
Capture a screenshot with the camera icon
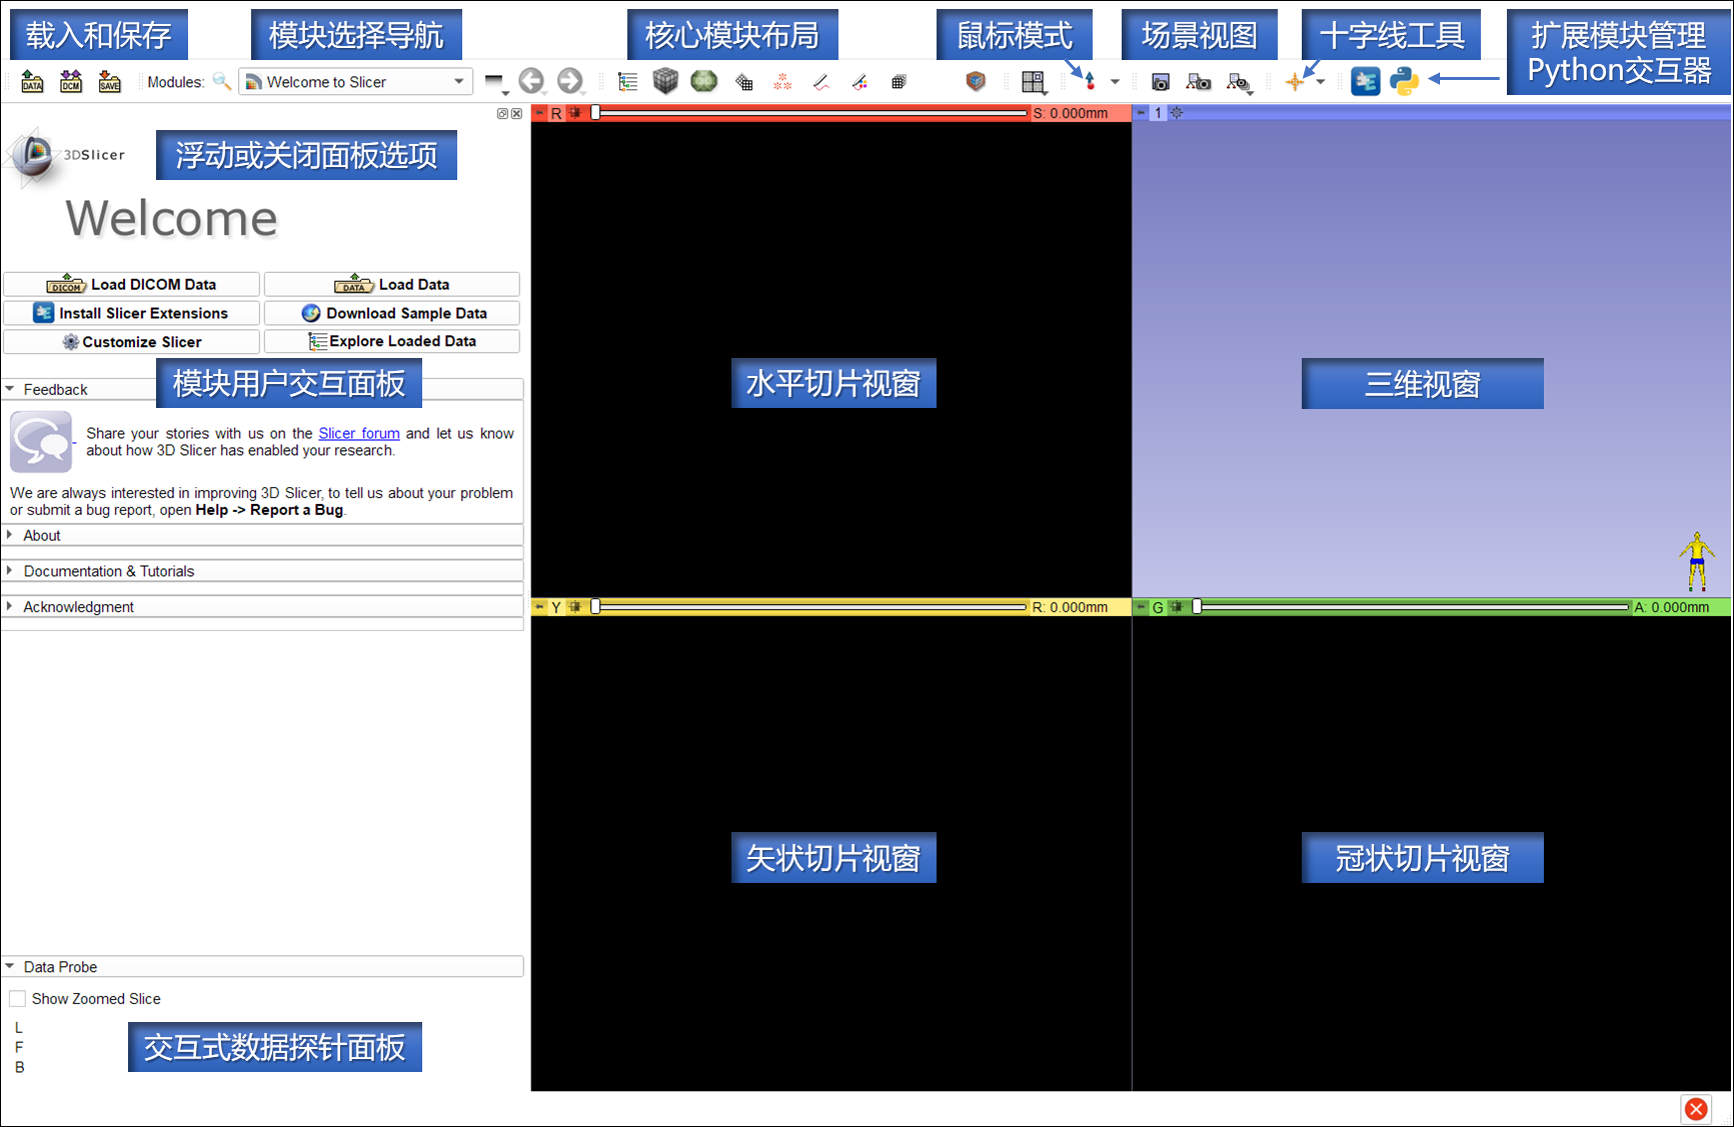pos(1161,82)
